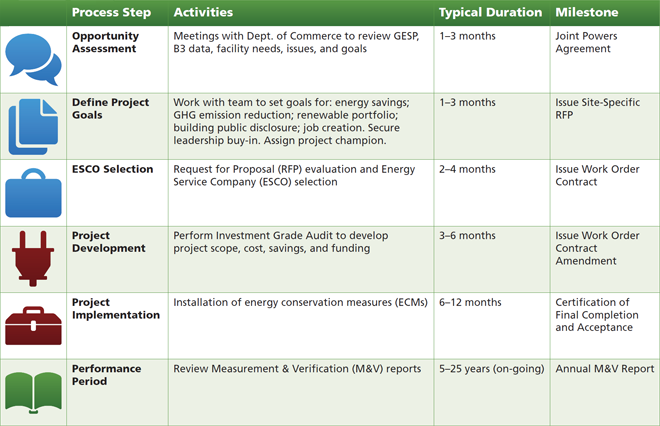Click the Review Measurement & Verification reports activity
660x426 pixels.
297,369
